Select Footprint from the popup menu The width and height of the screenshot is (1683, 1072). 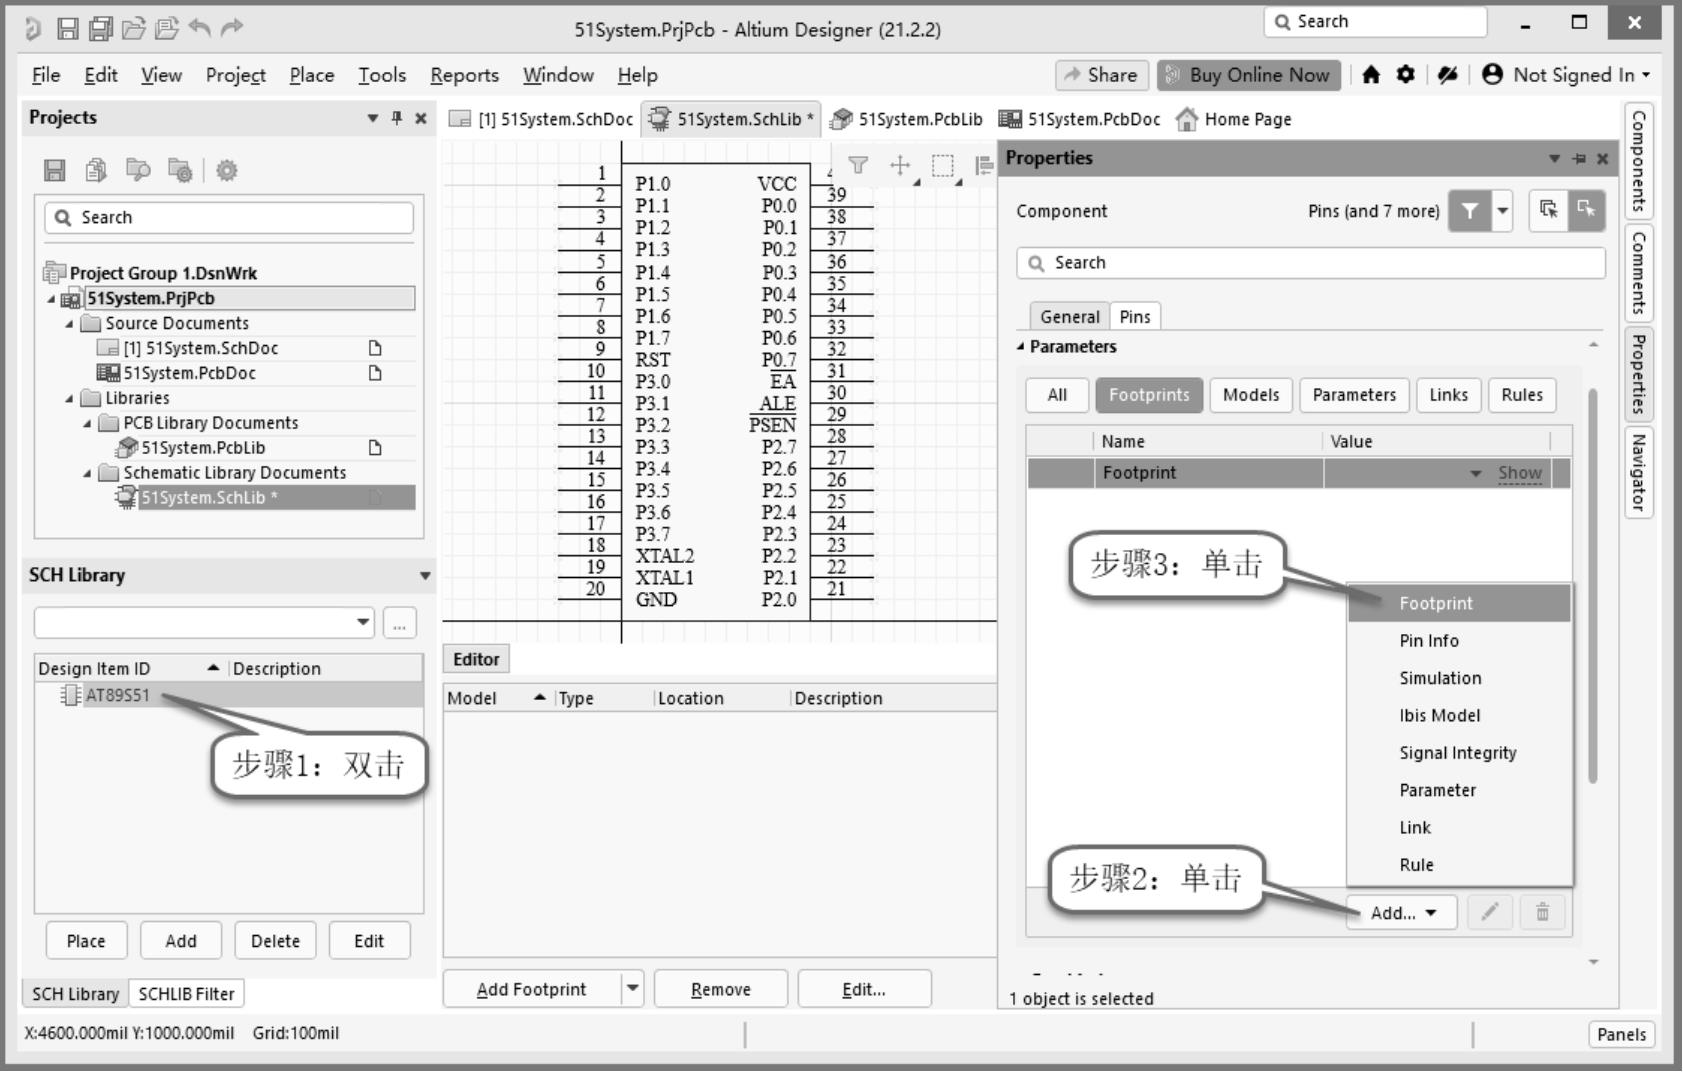tap(1435, 603)
